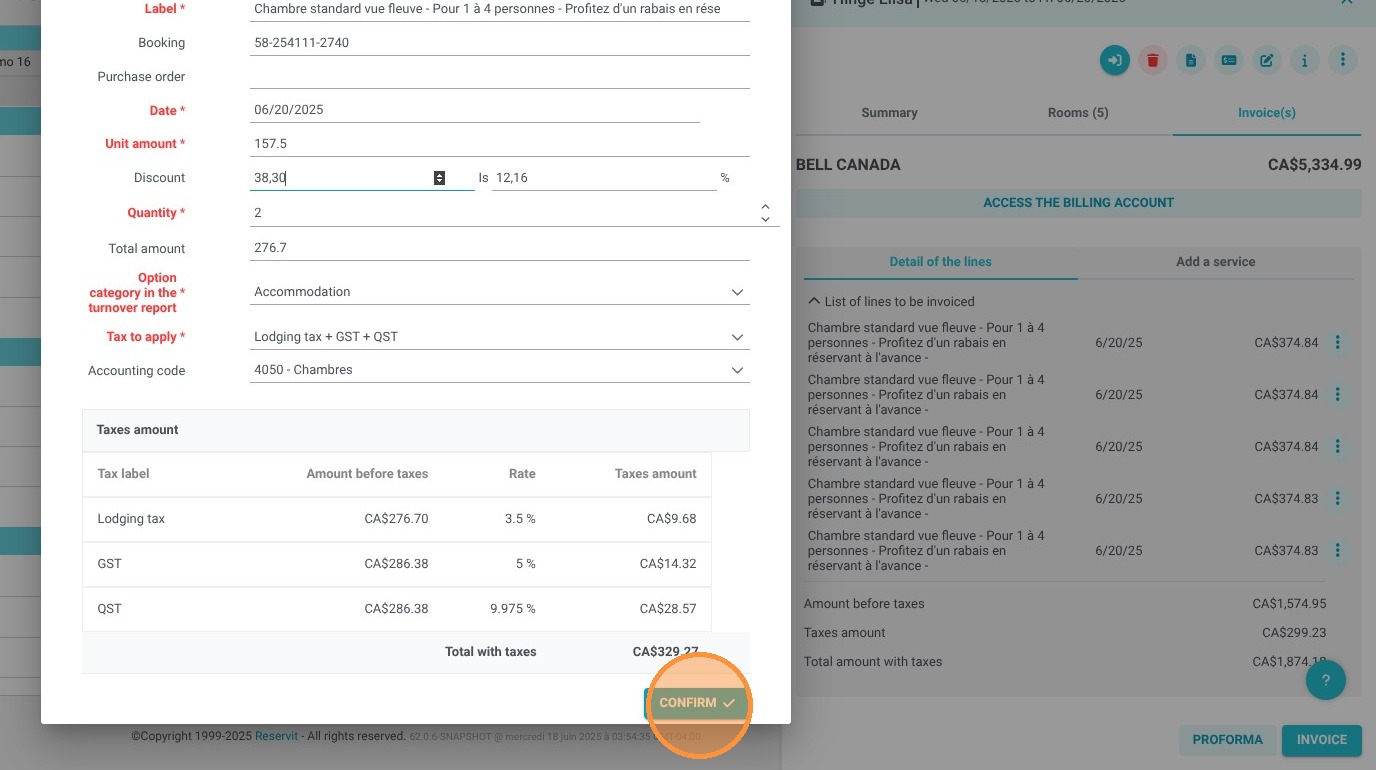The image size is (1376, 770).
Task: Collapse List of lines to be invoiced
Action: [891, 301]
